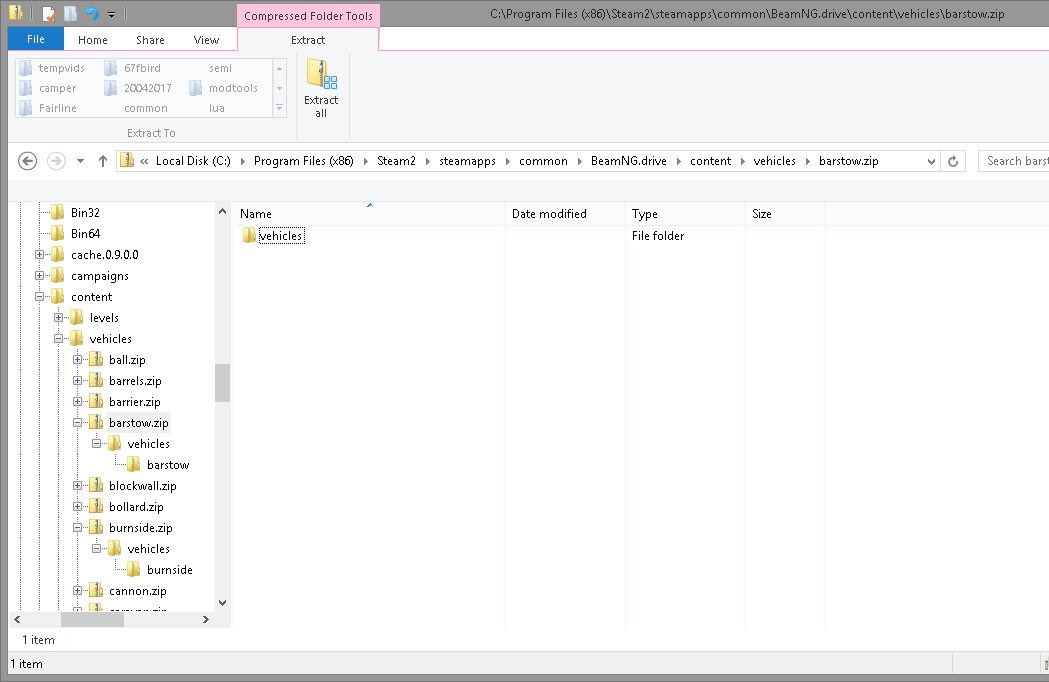Click the Refresh address bar button
Image resolution: width=1049 pixels, height=682 pixels.
coord(953,161)
